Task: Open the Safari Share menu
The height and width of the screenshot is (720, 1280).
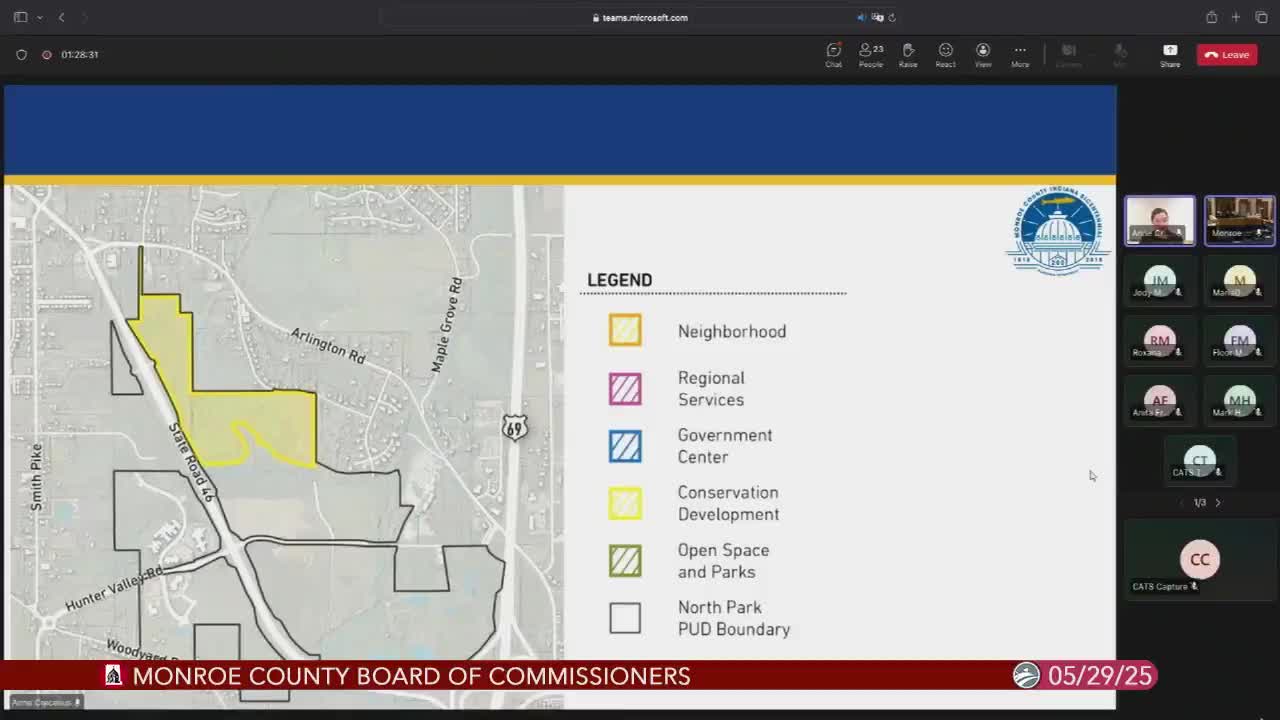Action: tap(1211, 17)
